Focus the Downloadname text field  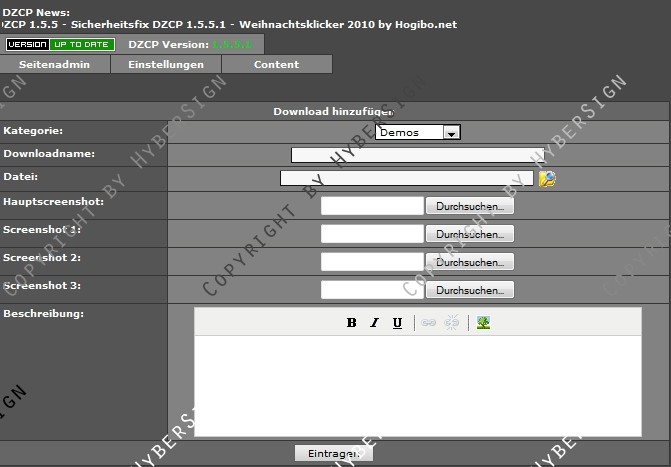click(410, 155)
